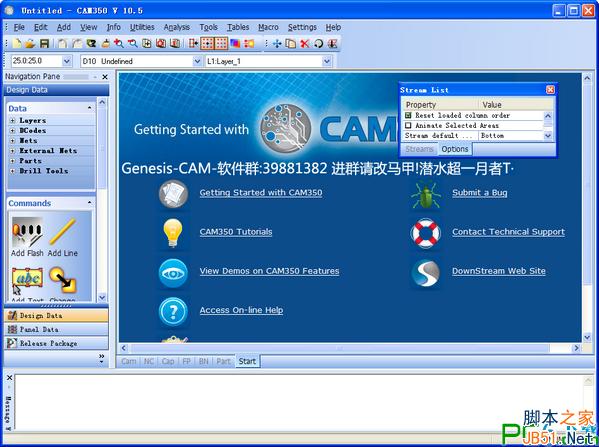The width and height of the screenshot is (599, 447).
Task: Click the Move (blue cross arrows) icon
Action: coord(277,44)
